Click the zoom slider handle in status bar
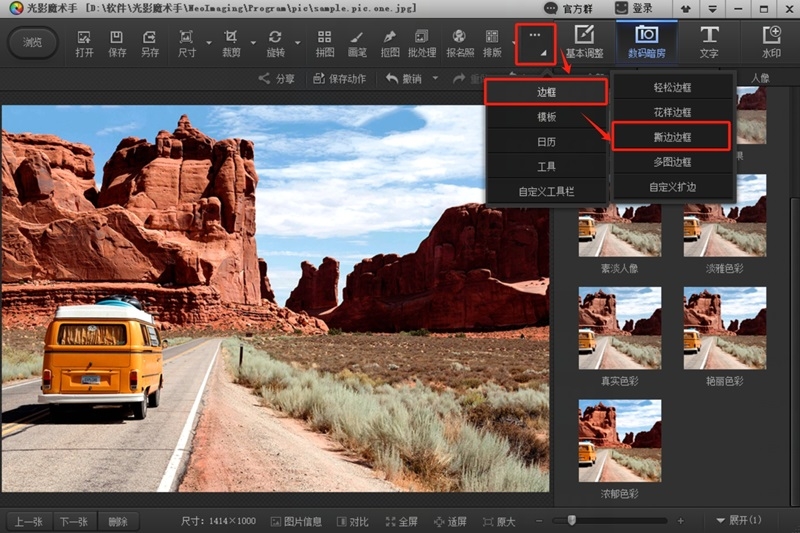This screenshot has height=533, width=800. pos(571,520)
